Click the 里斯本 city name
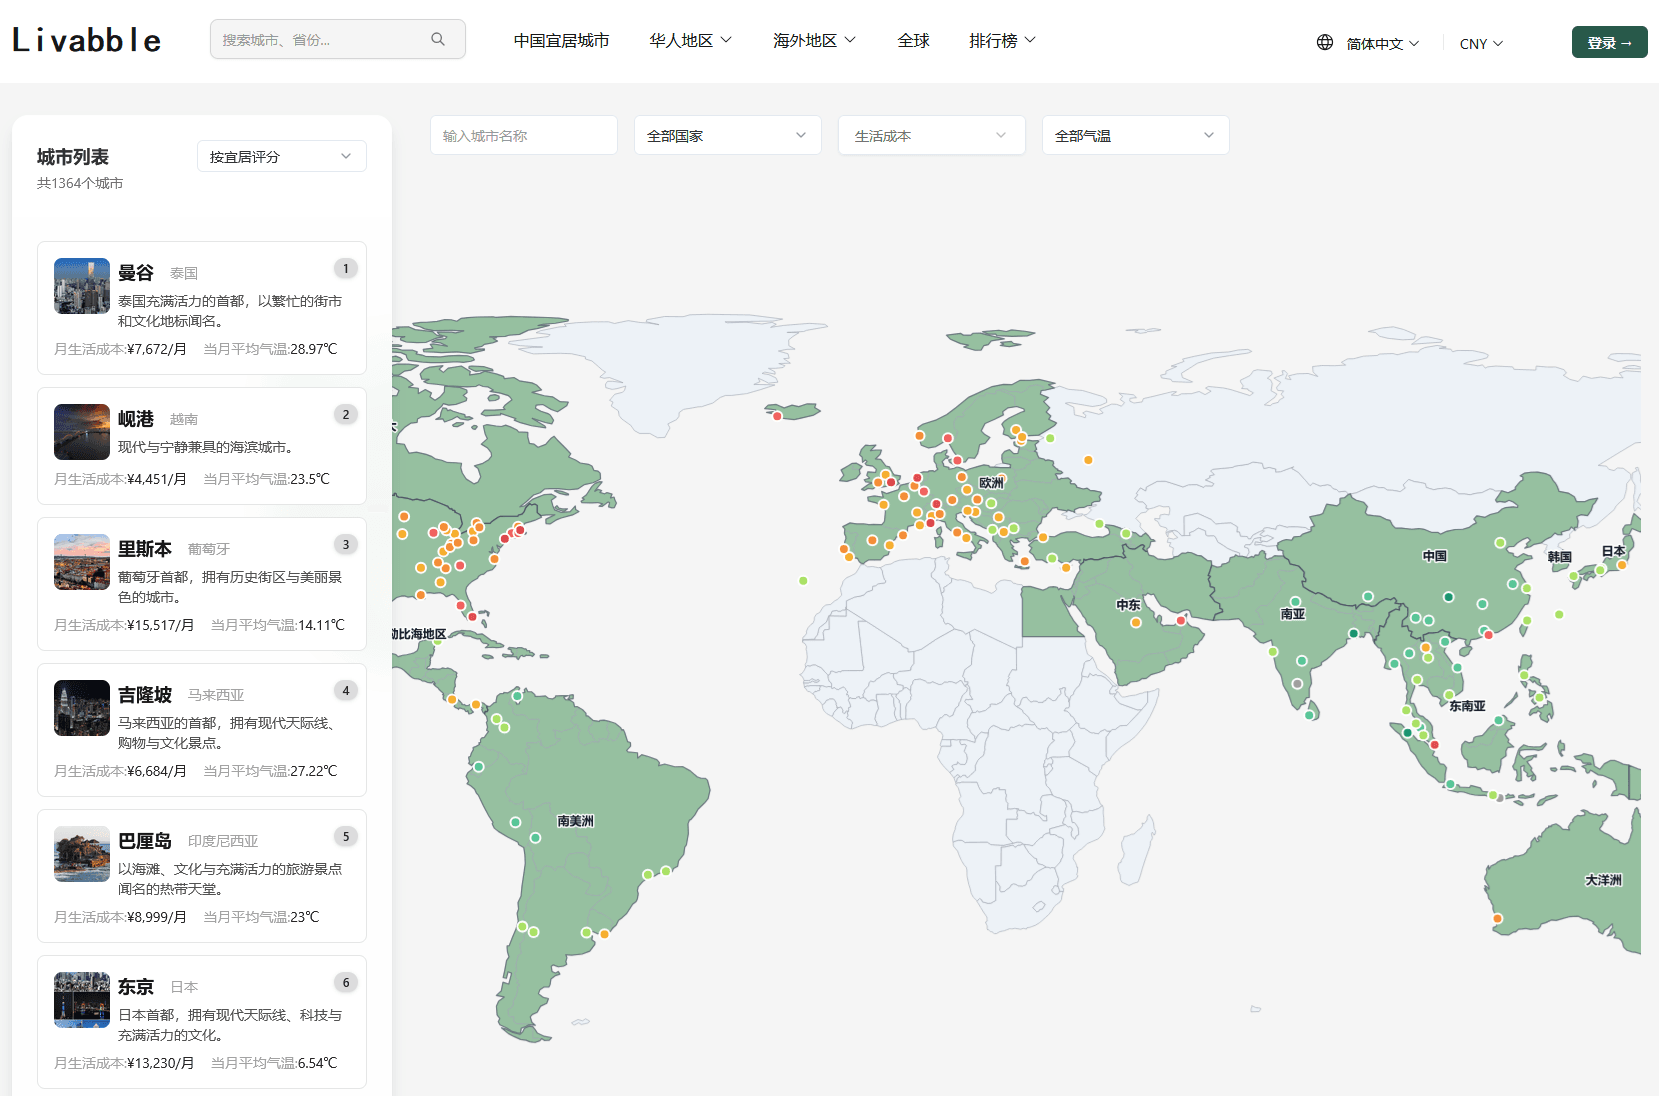Viewport: 1659px width, 1096px height. [x=145, y=549]
